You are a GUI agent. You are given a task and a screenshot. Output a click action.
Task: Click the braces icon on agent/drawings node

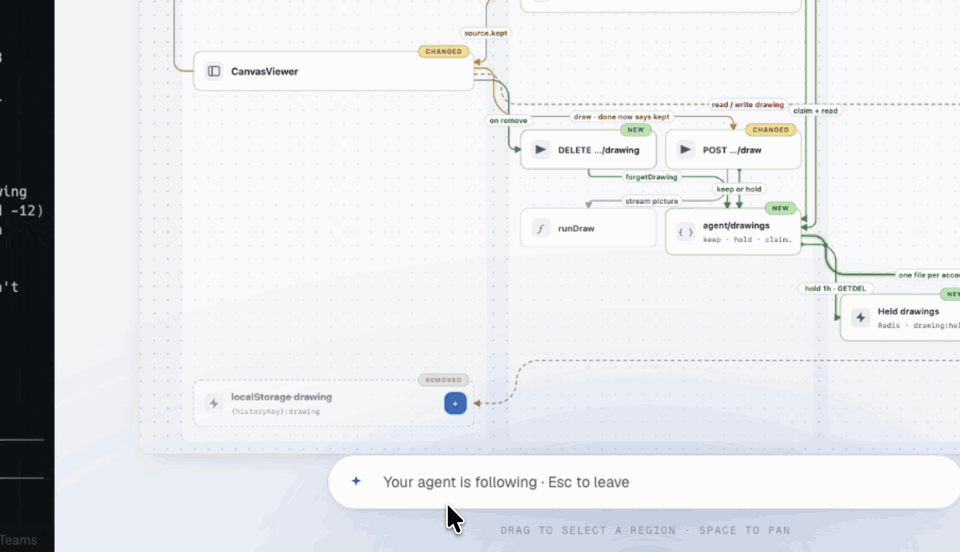pyautogui.click(x=686, y=232)
